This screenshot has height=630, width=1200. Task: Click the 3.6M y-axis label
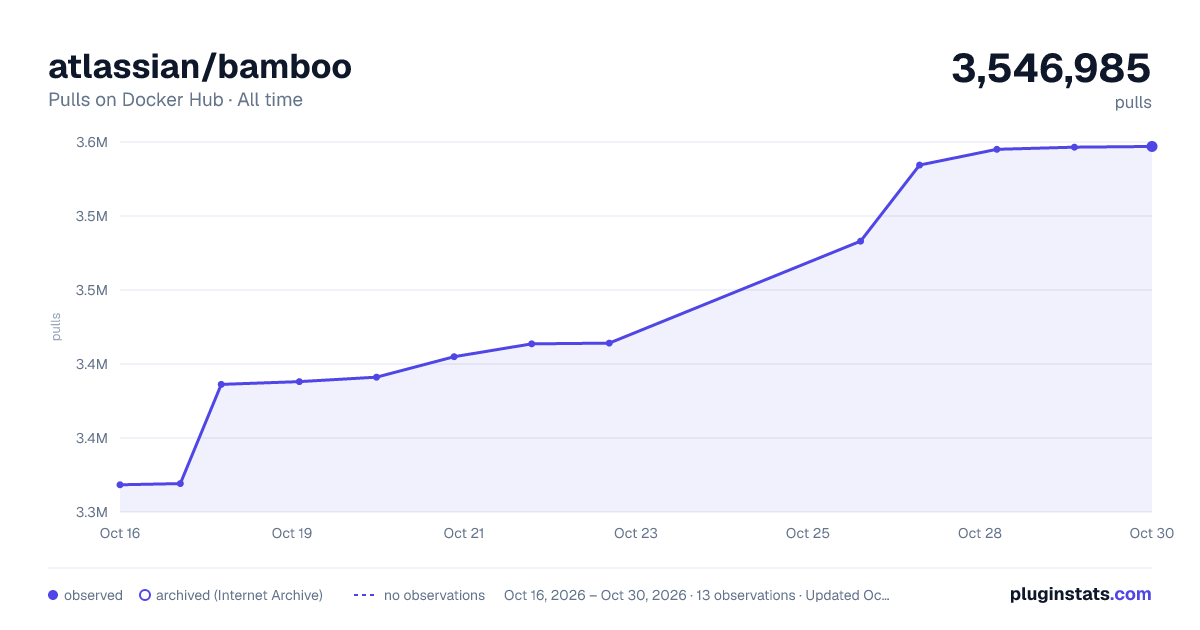[x=91, y=142]
